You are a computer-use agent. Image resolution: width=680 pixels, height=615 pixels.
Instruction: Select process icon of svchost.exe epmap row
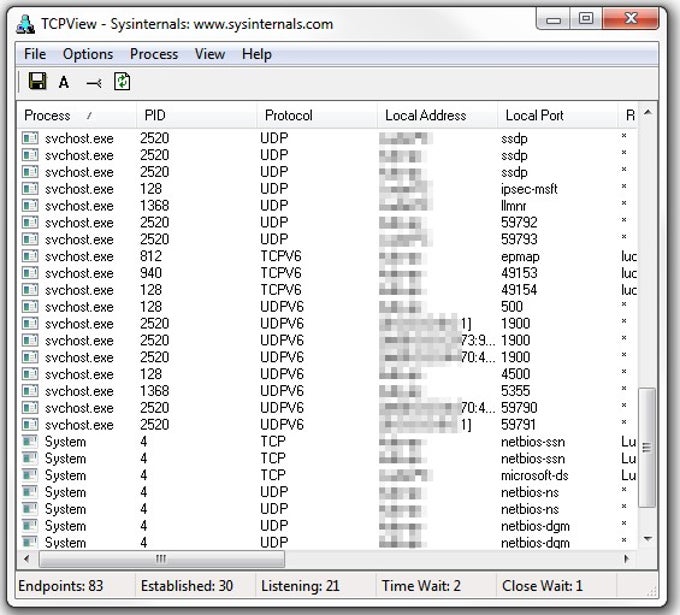pos(30,256)
